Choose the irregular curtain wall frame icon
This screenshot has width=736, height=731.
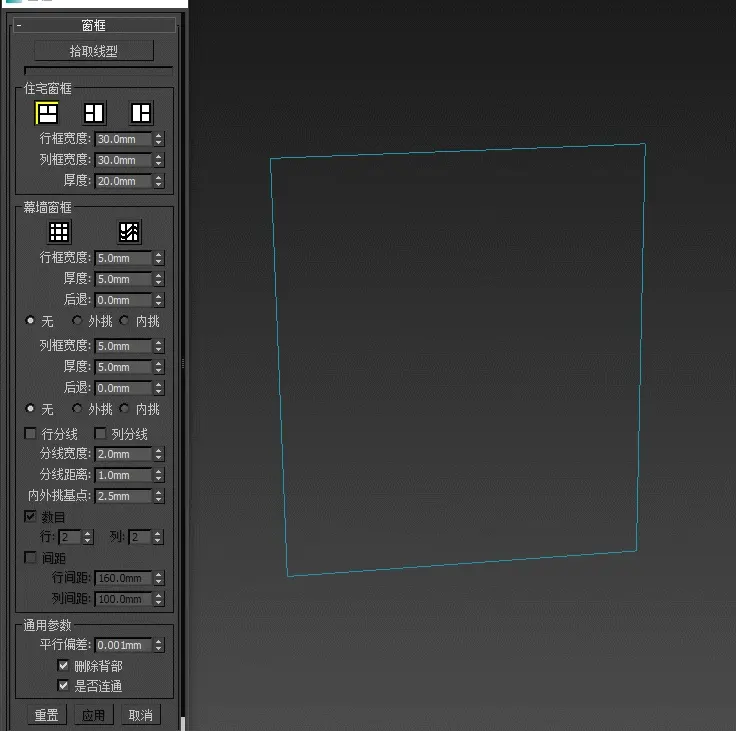tap(129, 232)
